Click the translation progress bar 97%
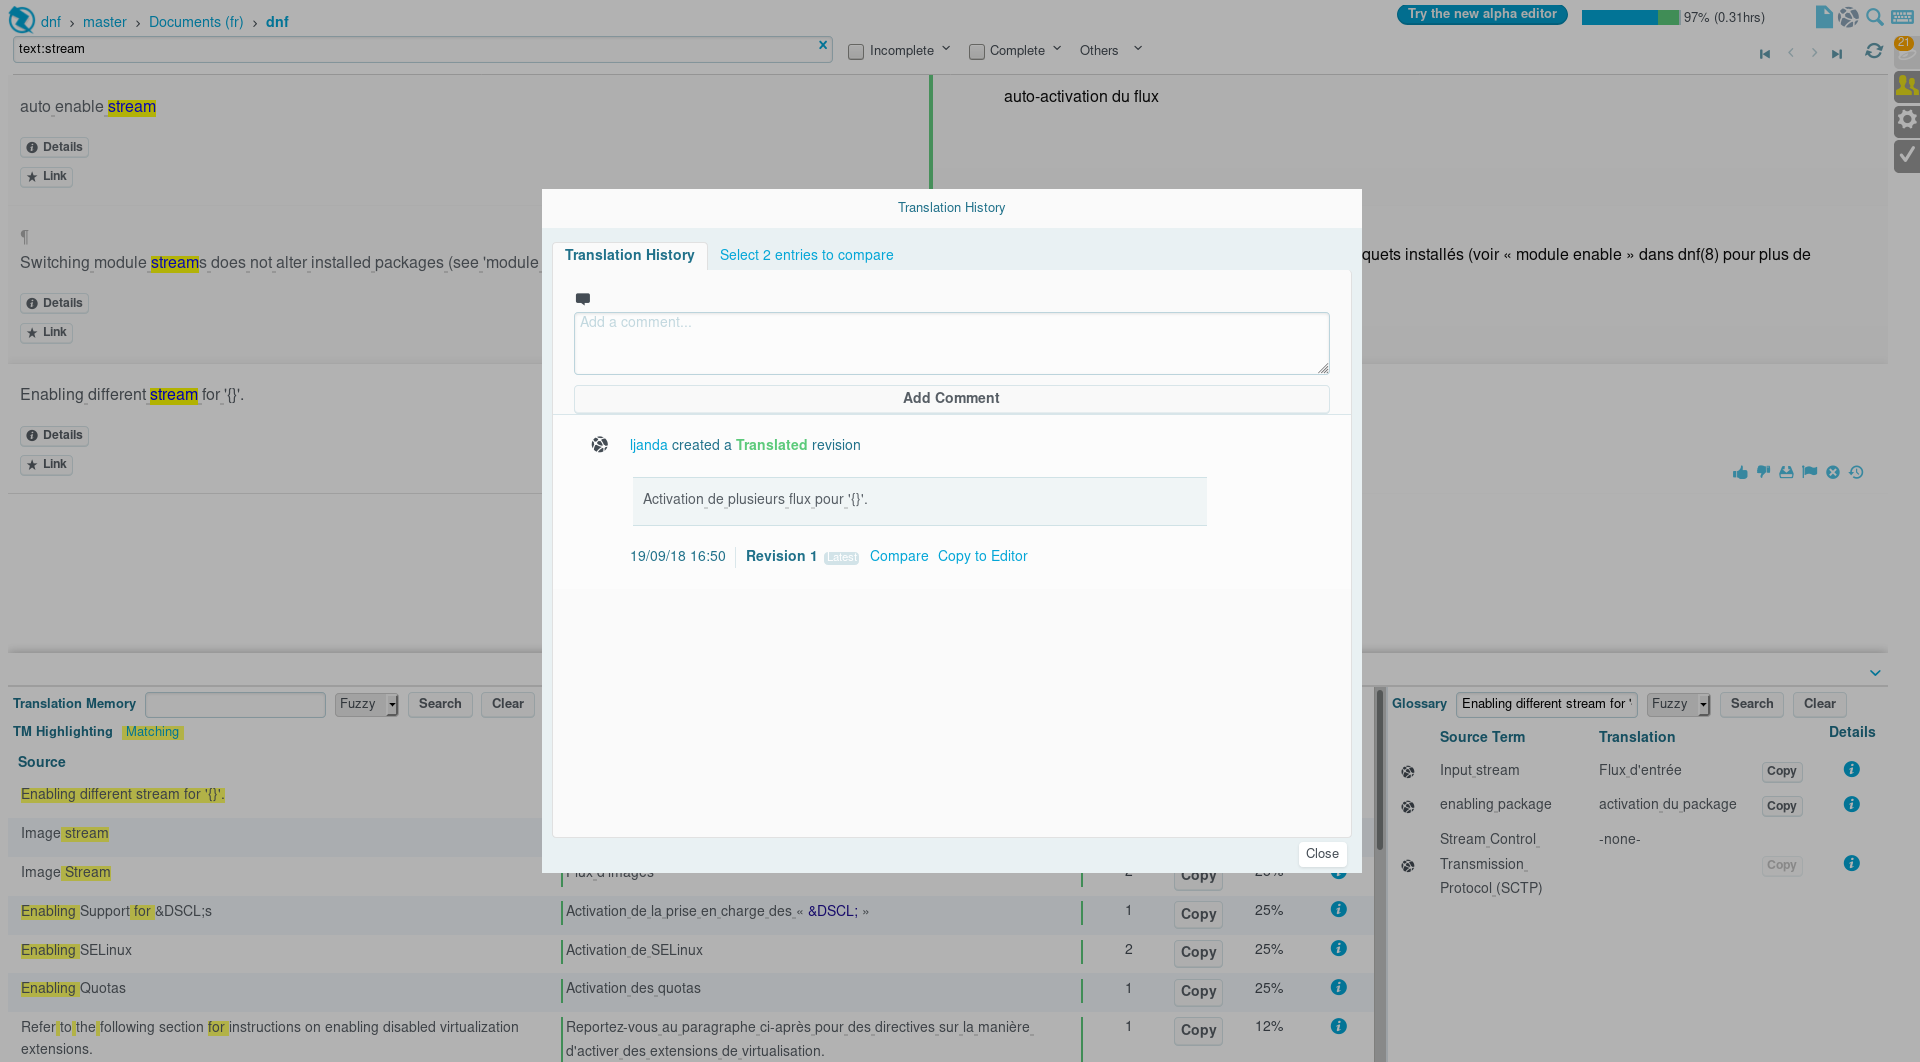Image resolution: width=1920 pixels, height=1062 pixels. coord(1630,17)
